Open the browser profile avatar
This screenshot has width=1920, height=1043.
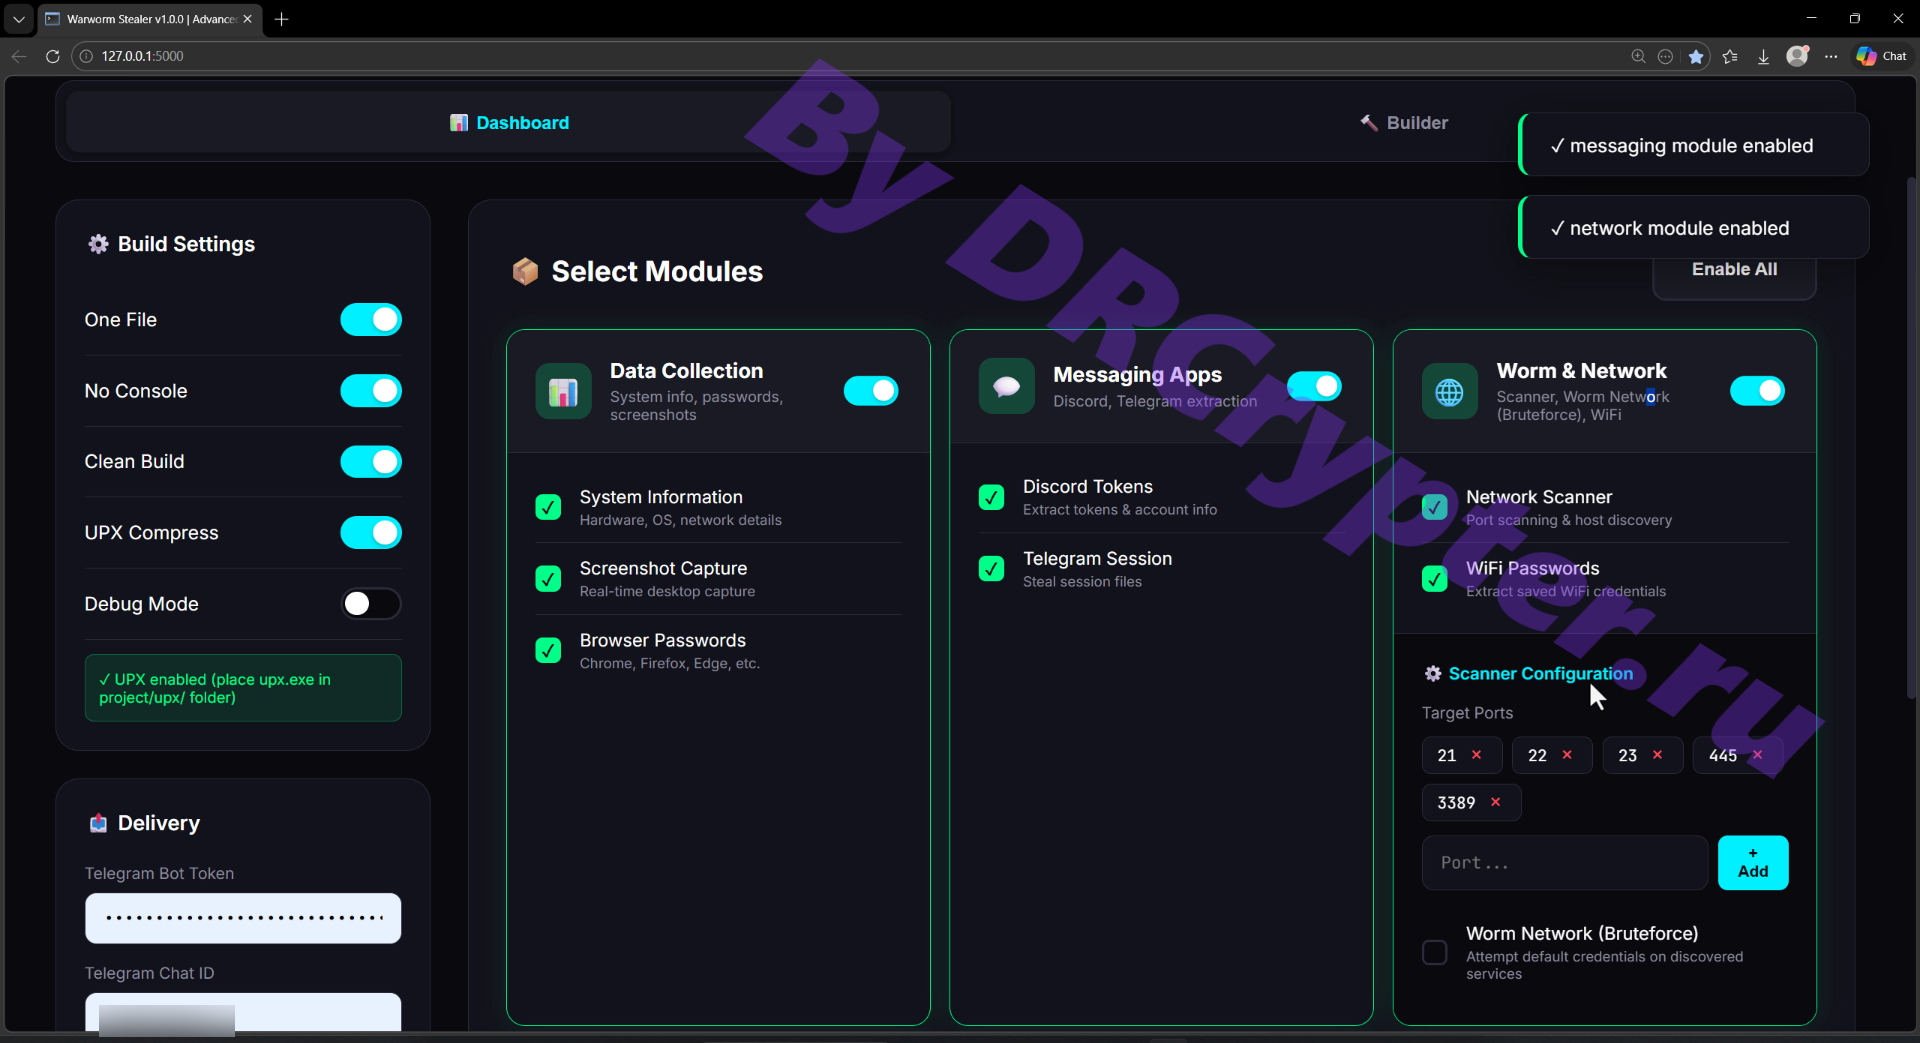1797,56
